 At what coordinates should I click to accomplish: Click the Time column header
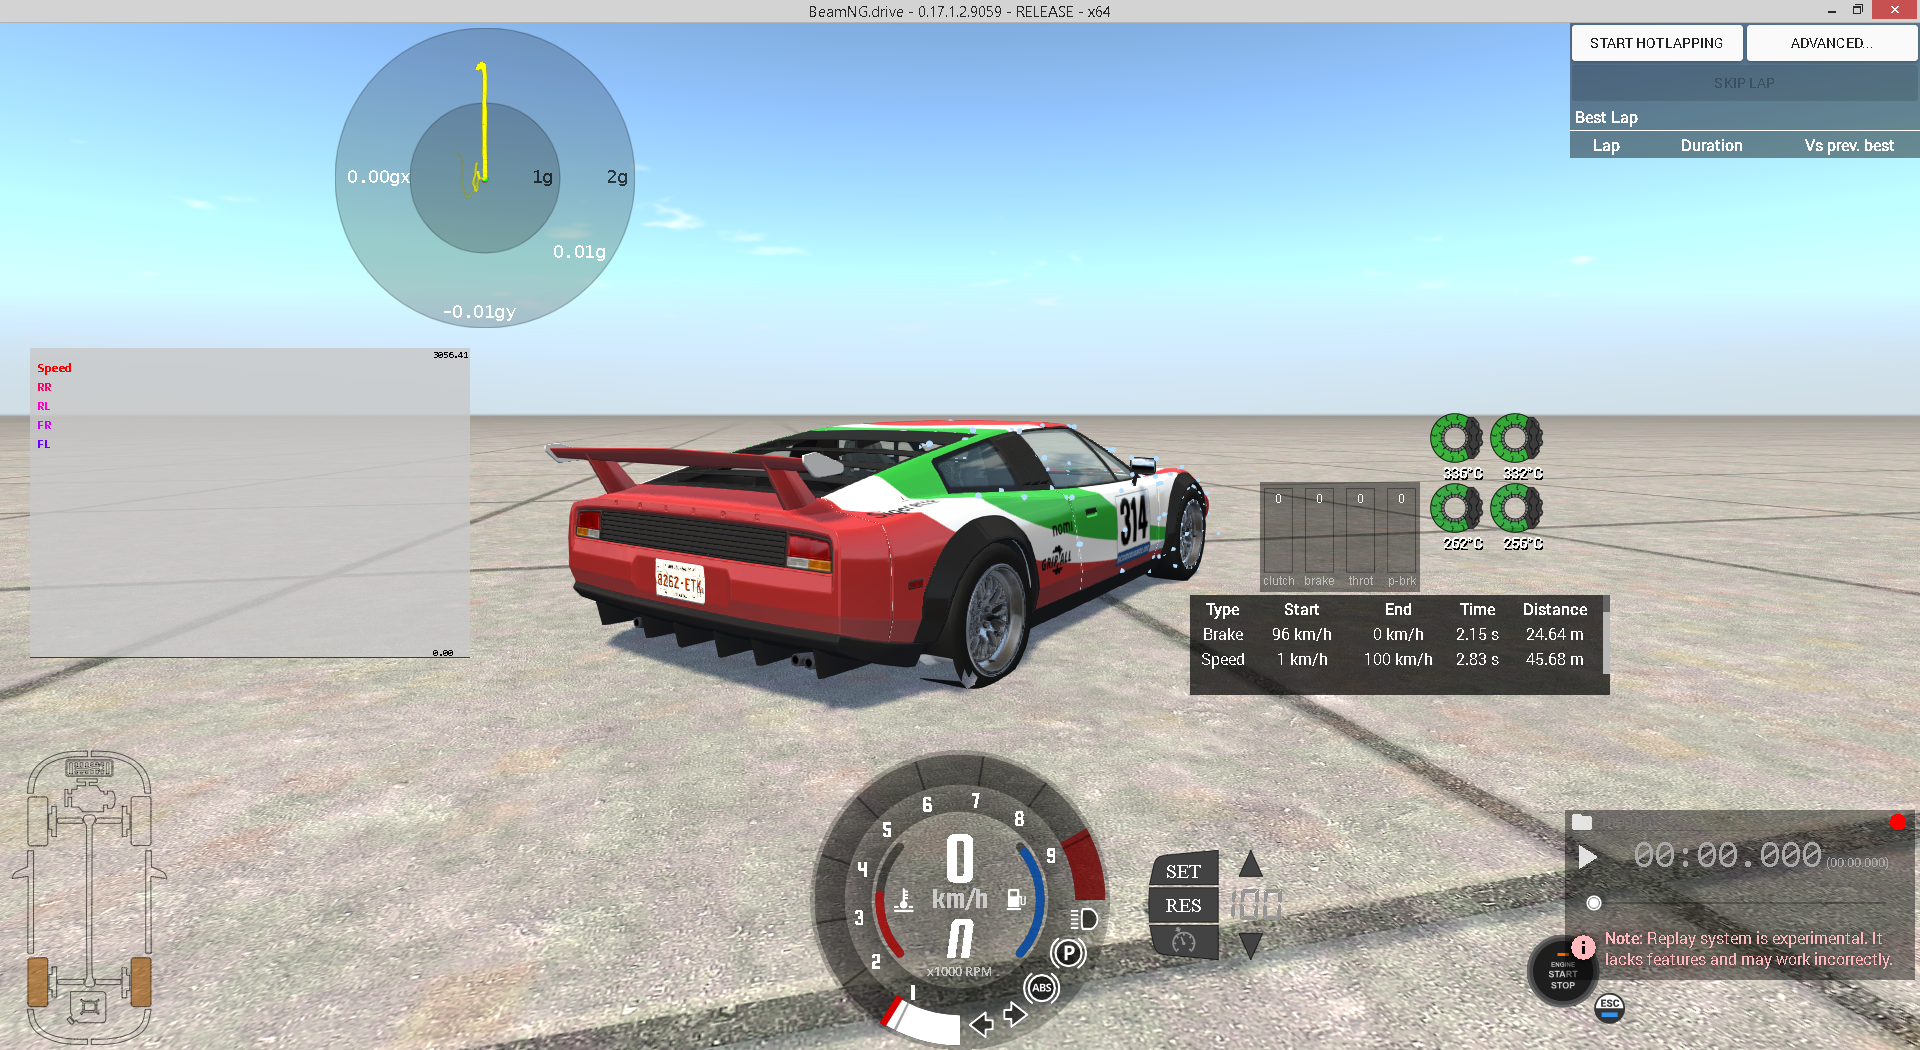(x=1477, y=609)
